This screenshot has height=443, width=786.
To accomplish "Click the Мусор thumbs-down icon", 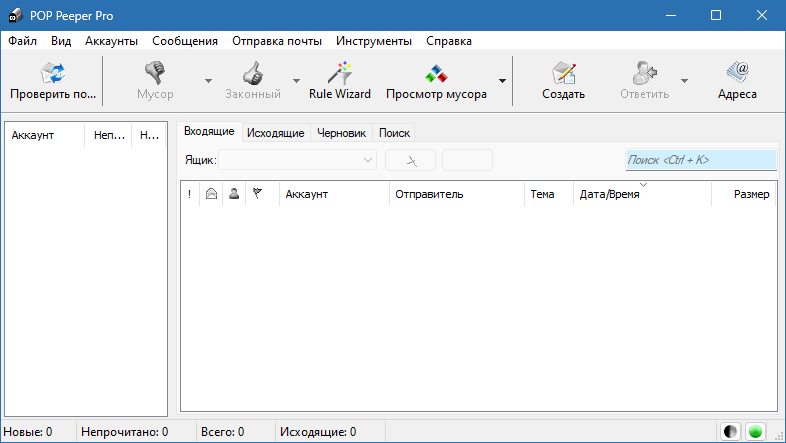I will click(x=155, y=73).
